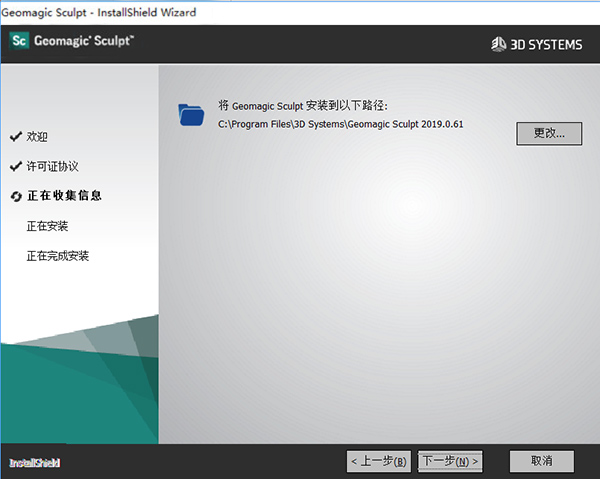Click the 3D SYSTEMS logo
Viewport: 600px width, 479px height.
(x=536, y=44)
